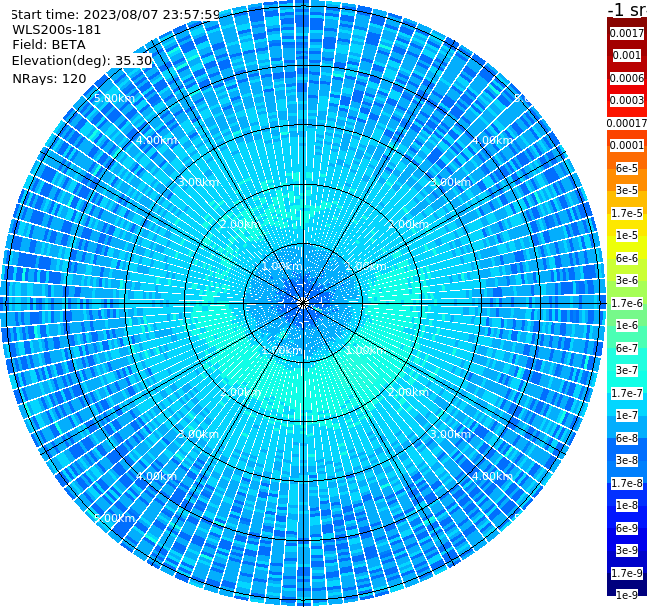Image resolution: width=647 pixels, height=607 pixels.
Task: Click the 3.00km ring label in northwest quadrant
Action: pos(198,182)
